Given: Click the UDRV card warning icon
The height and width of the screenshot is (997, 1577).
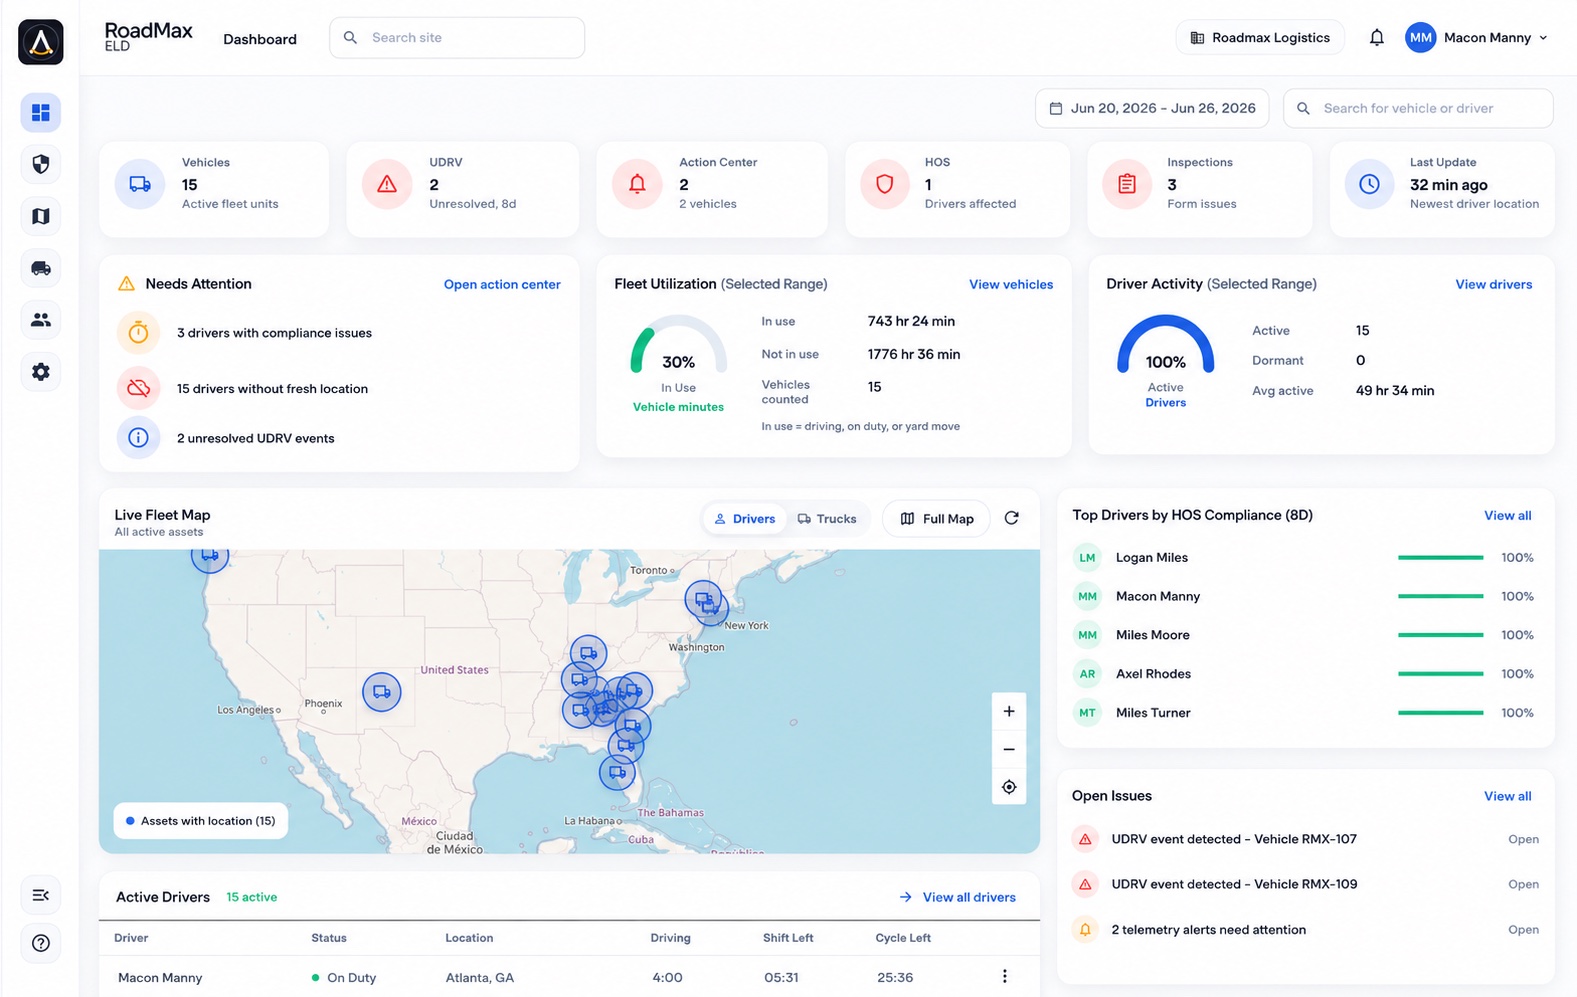Looking at the screenshot, I should tap(387, 184).
